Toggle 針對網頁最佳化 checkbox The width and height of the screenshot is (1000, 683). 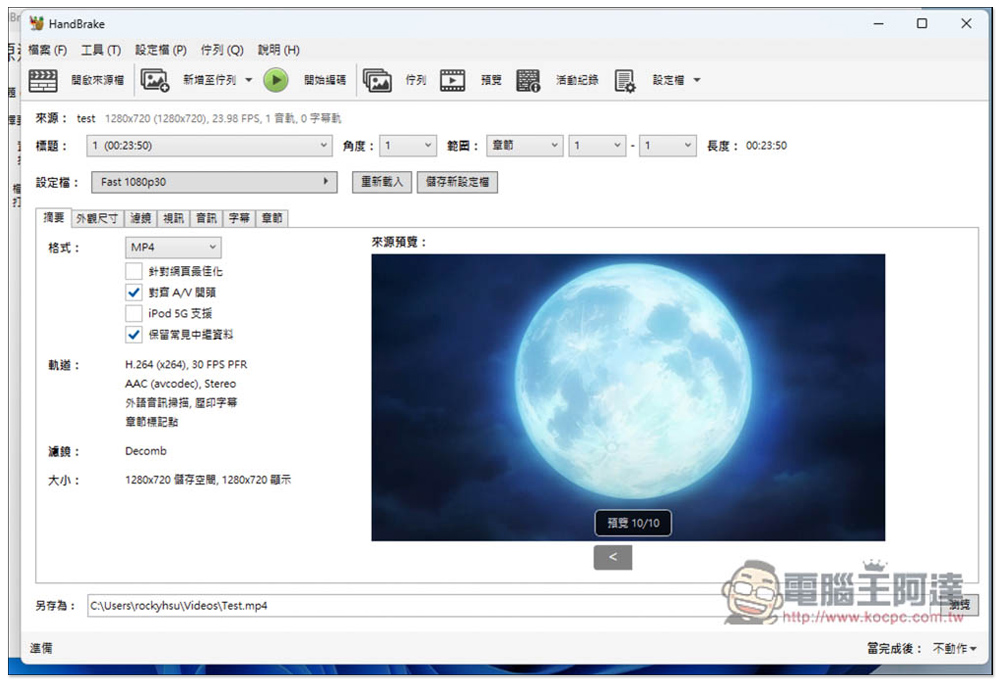click(133, 271)
